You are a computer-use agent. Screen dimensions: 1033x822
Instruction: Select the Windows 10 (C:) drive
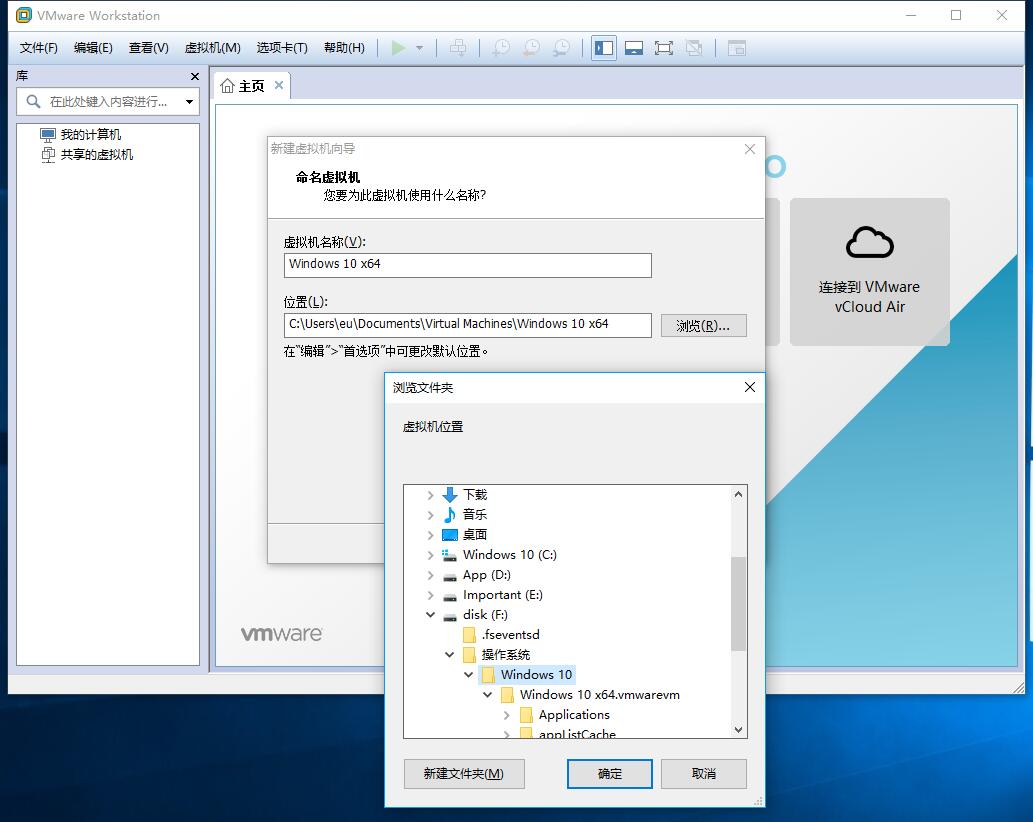tap(509, 555)
